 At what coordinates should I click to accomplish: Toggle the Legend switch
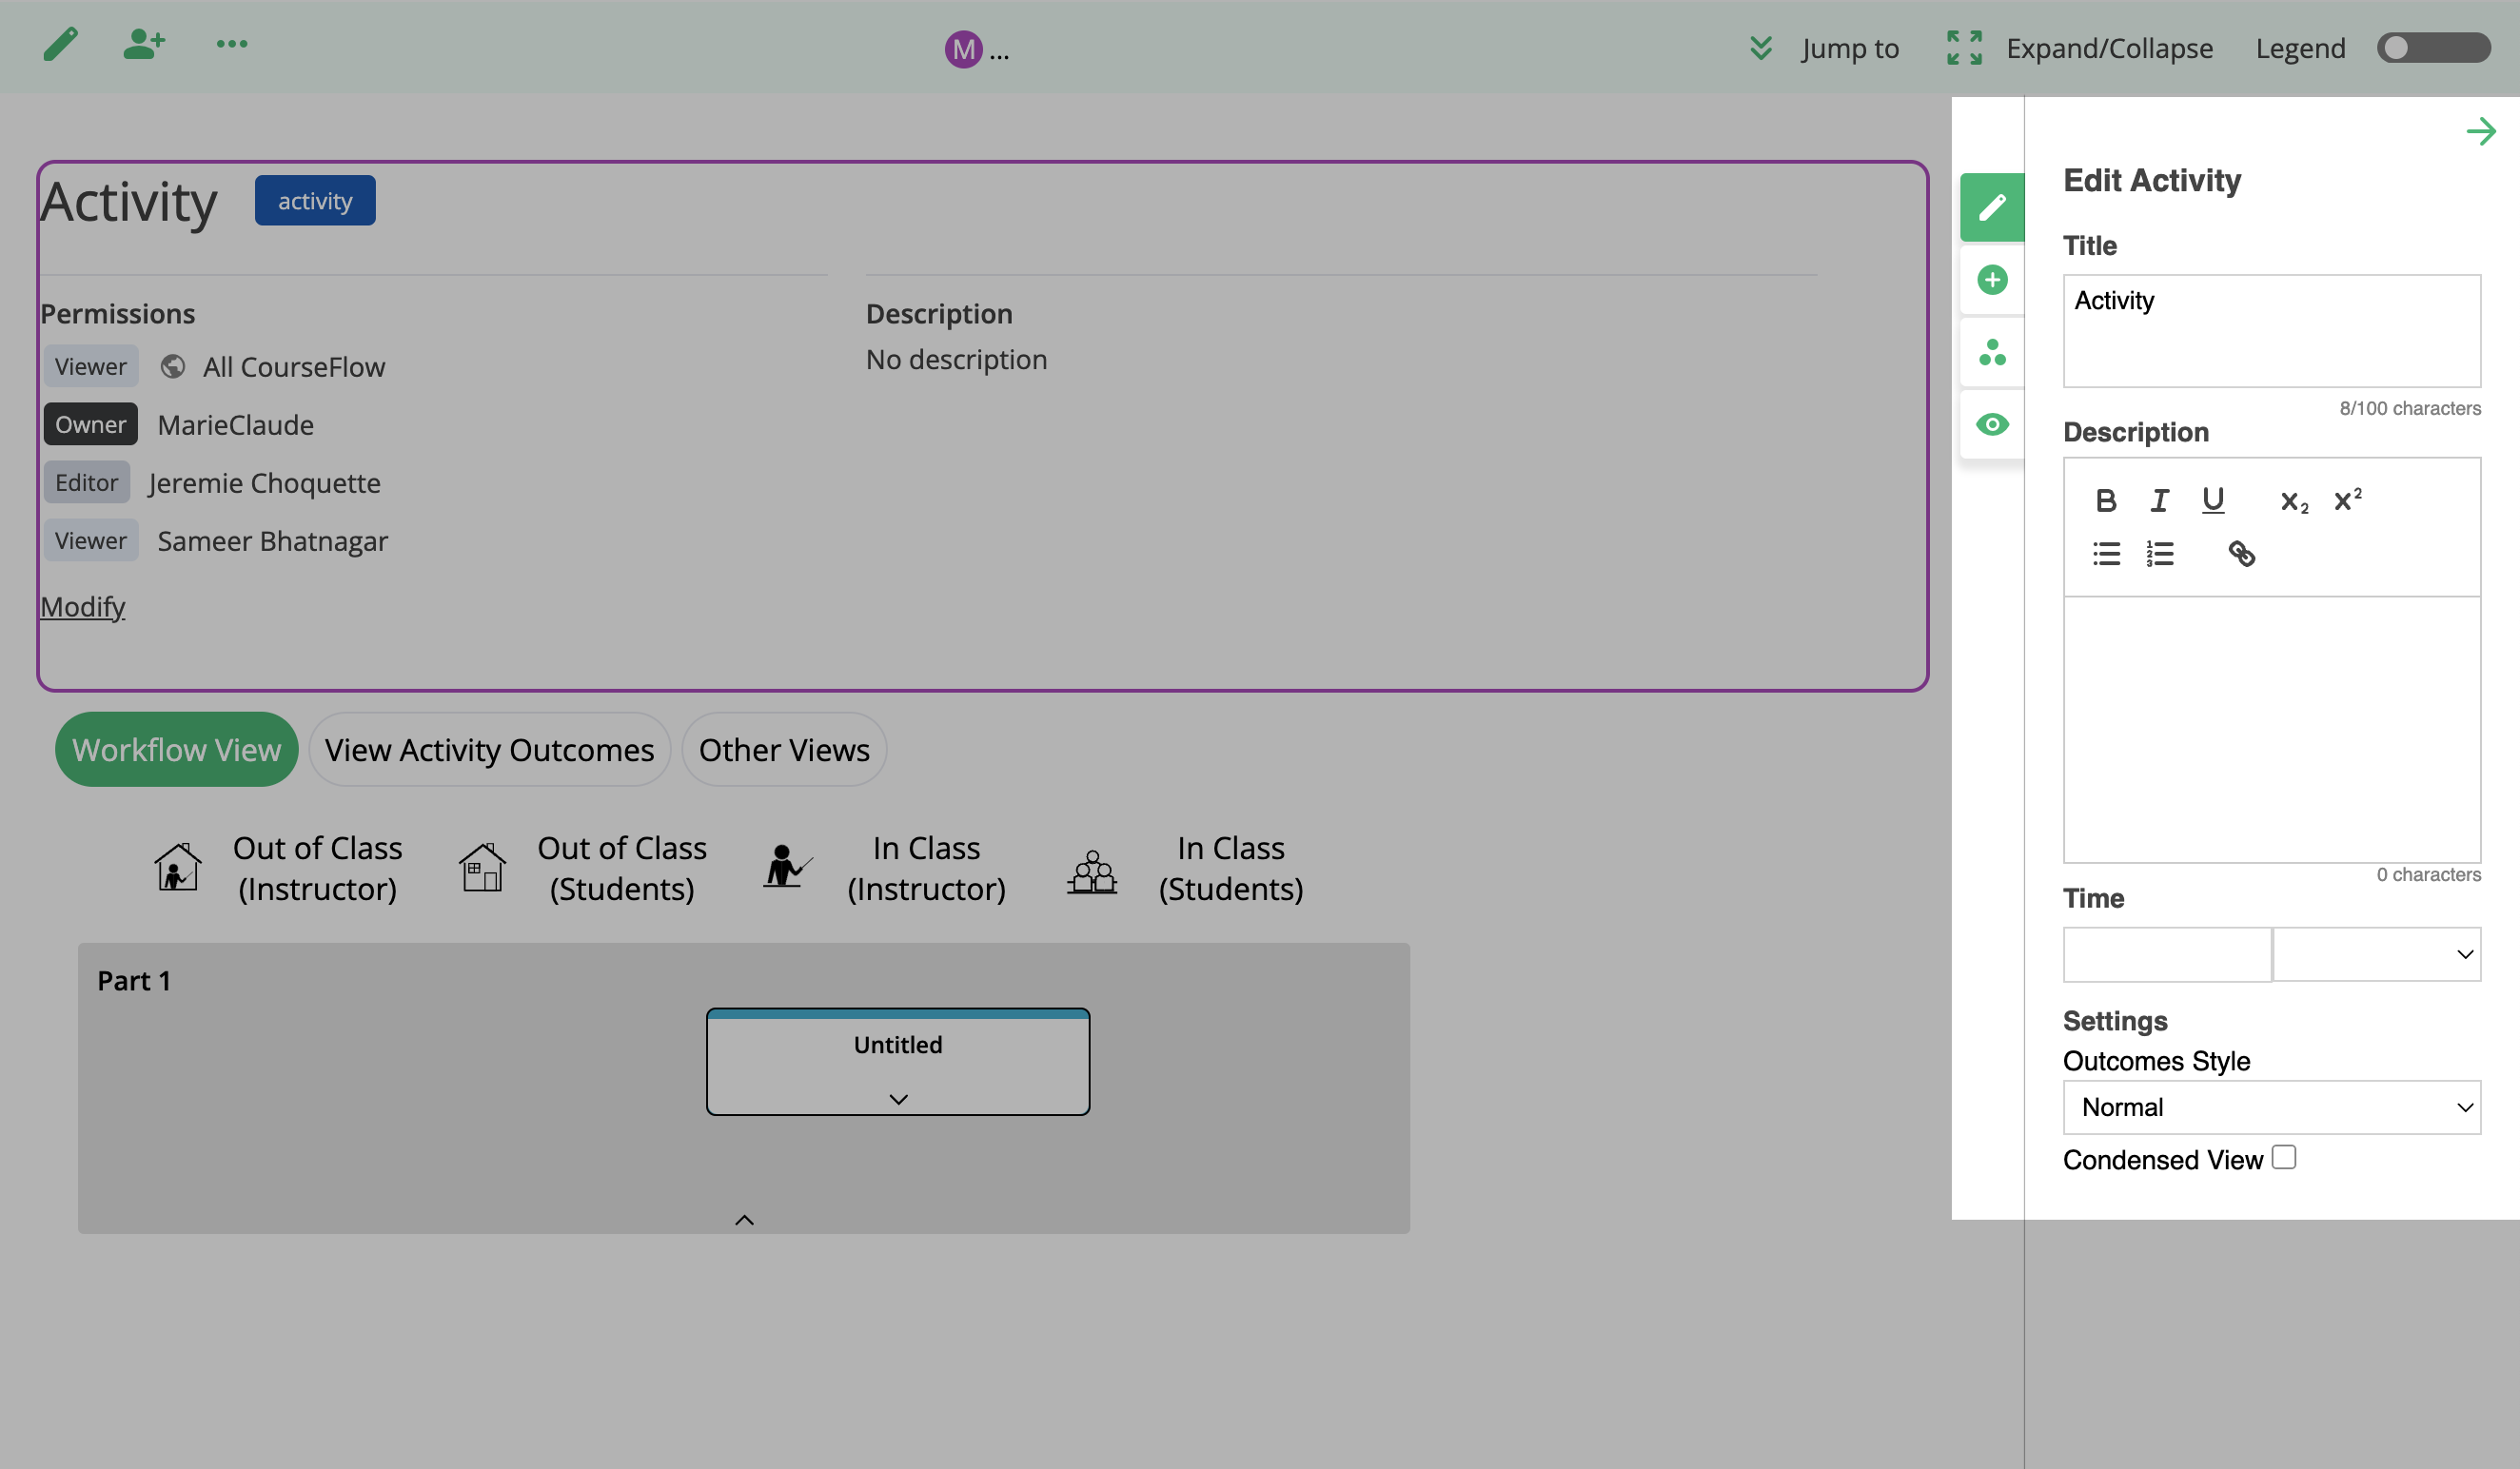pos(2432,48)
